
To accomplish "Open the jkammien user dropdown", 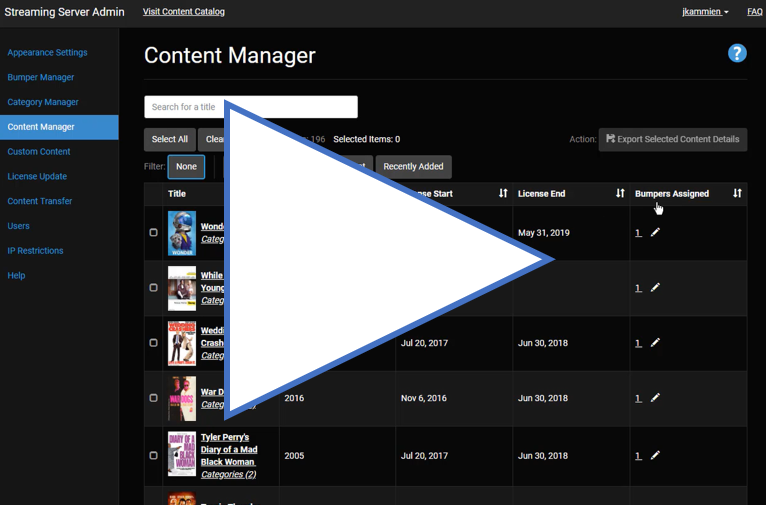I will pyautogui.click(x=705, y=12).
